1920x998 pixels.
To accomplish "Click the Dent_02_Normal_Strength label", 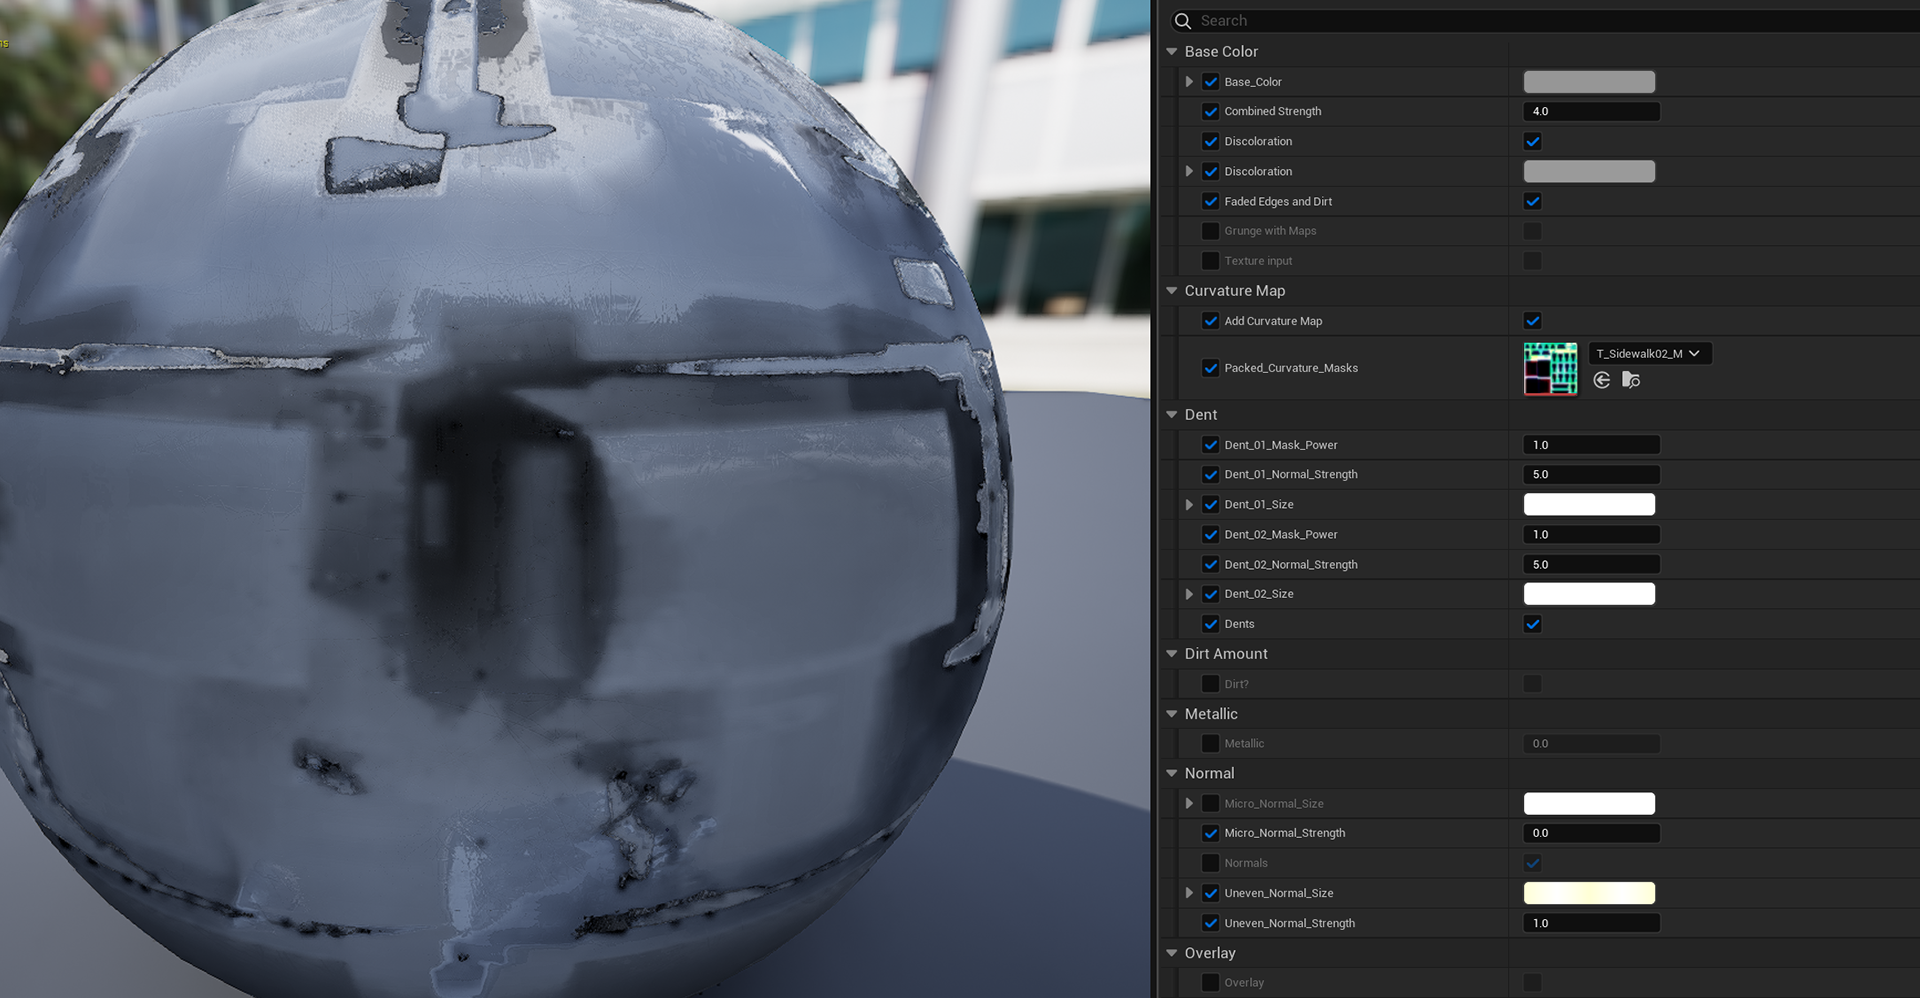I will pos(1291,565).
